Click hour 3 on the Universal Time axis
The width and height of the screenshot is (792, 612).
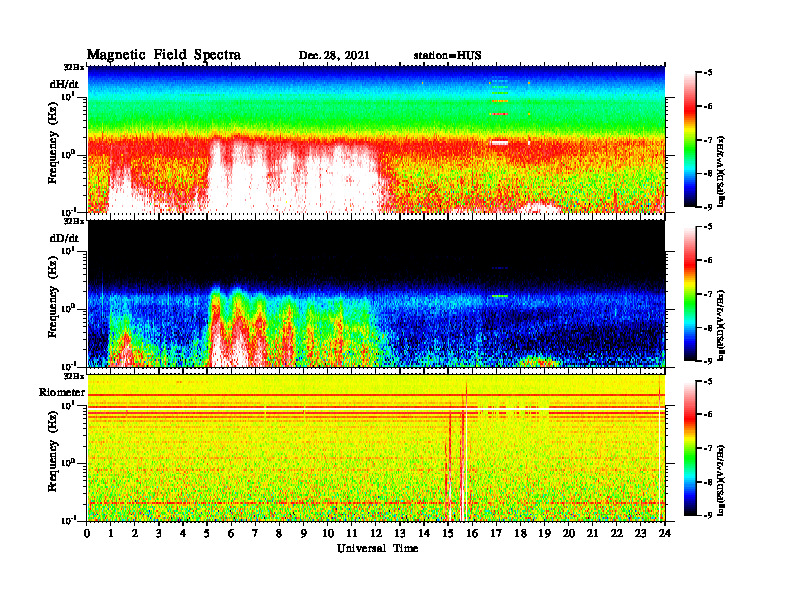pyautogui.click(x=159, y=533)
